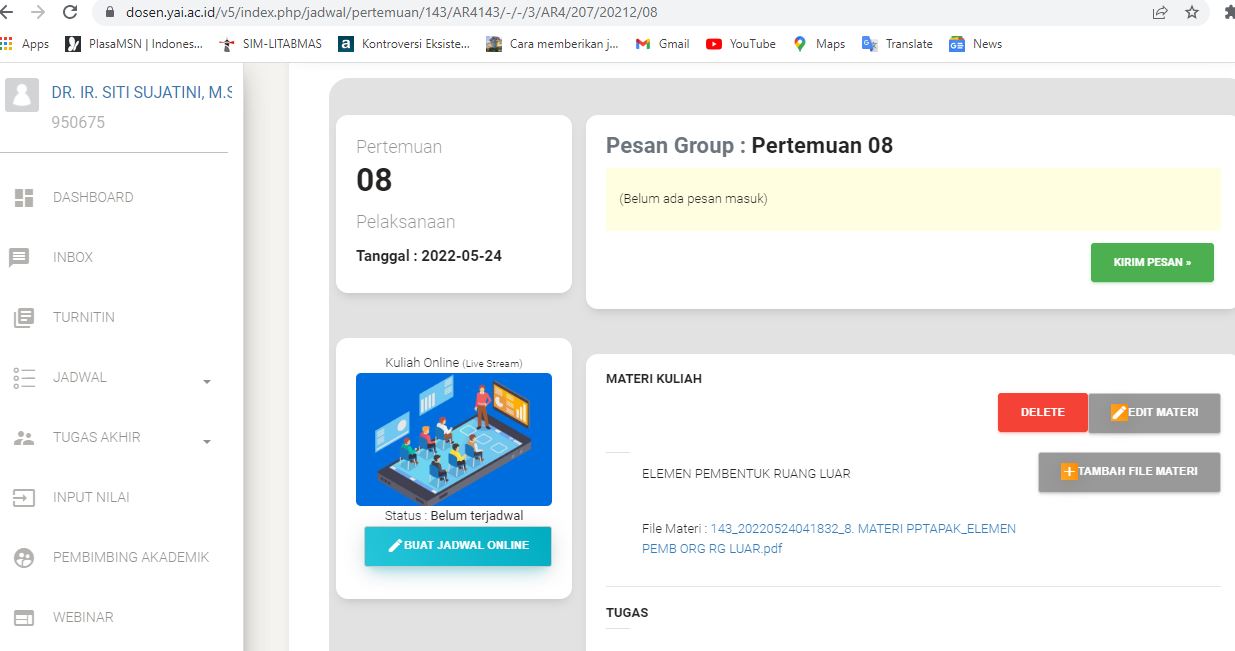Open YouTube bookmark

741,44
